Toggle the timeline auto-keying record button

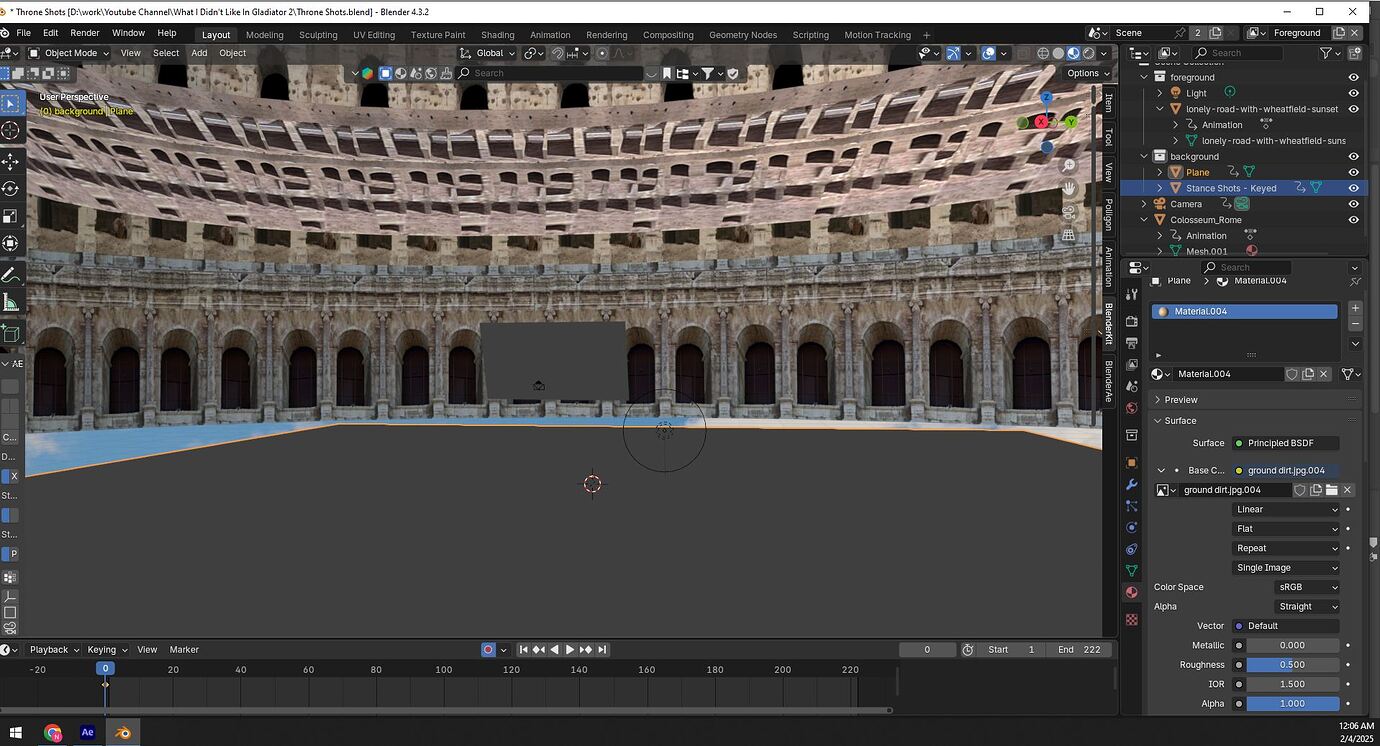(488, 650)
